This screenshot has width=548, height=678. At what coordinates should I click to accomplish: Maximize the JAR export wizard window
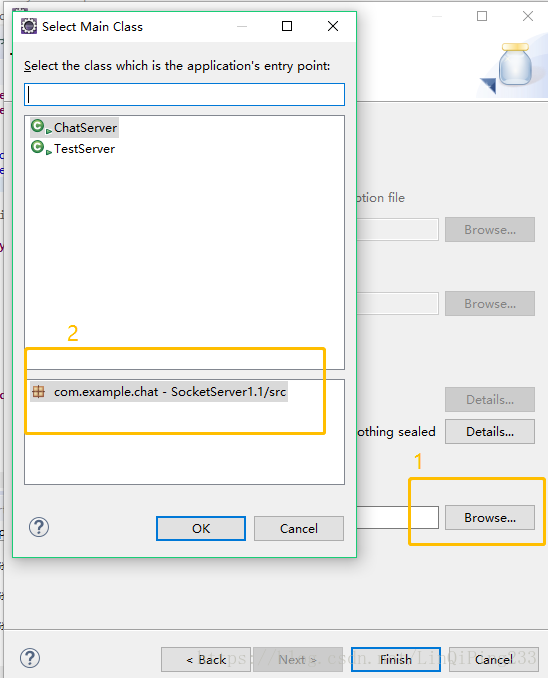[x=482, y=16]
